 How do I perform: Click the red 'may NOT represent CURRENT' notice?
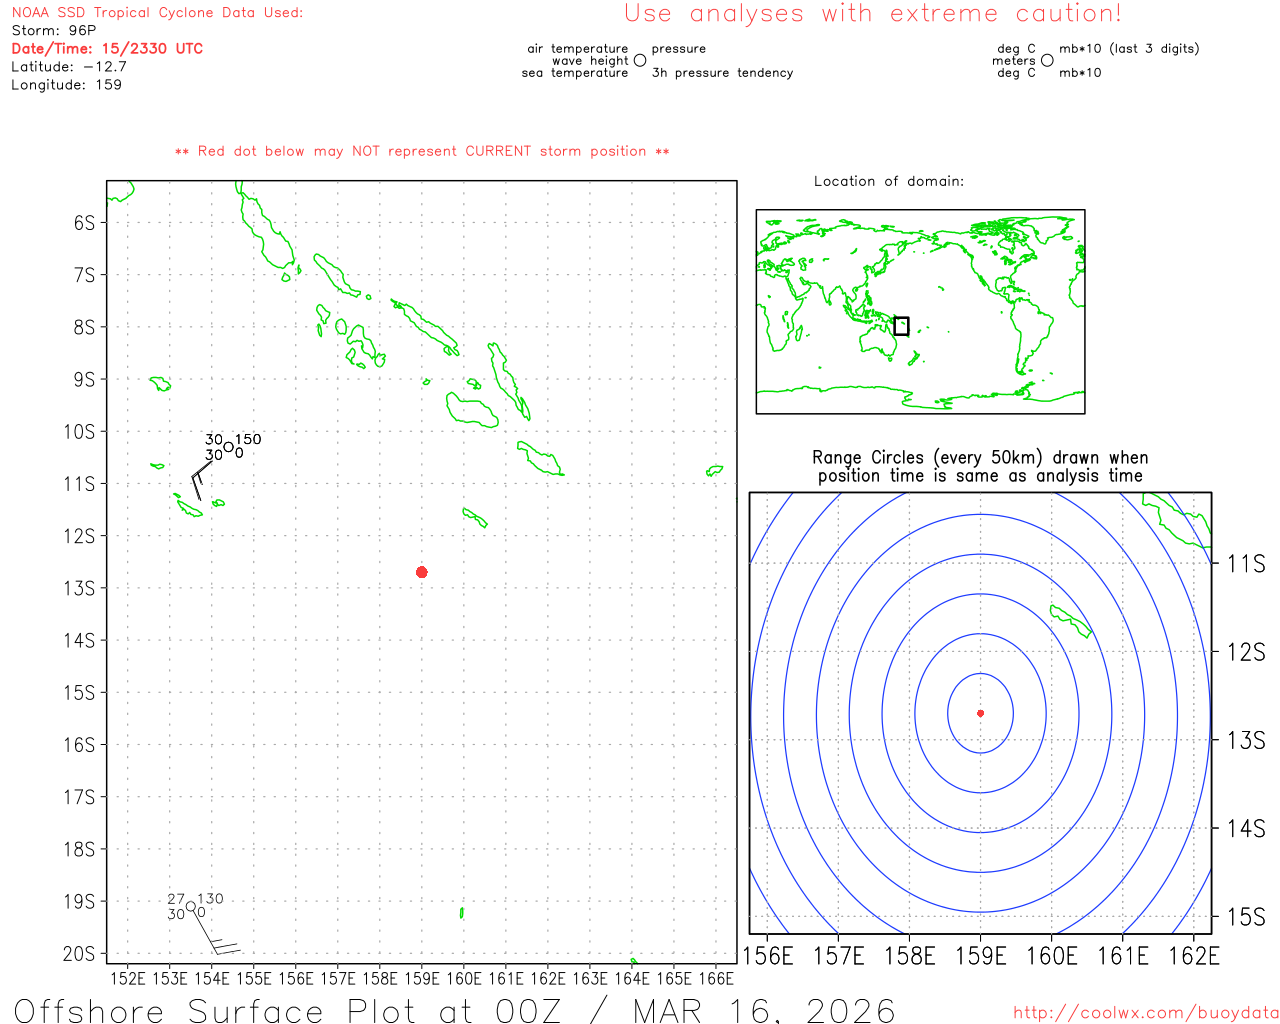[x=421, y=151]
